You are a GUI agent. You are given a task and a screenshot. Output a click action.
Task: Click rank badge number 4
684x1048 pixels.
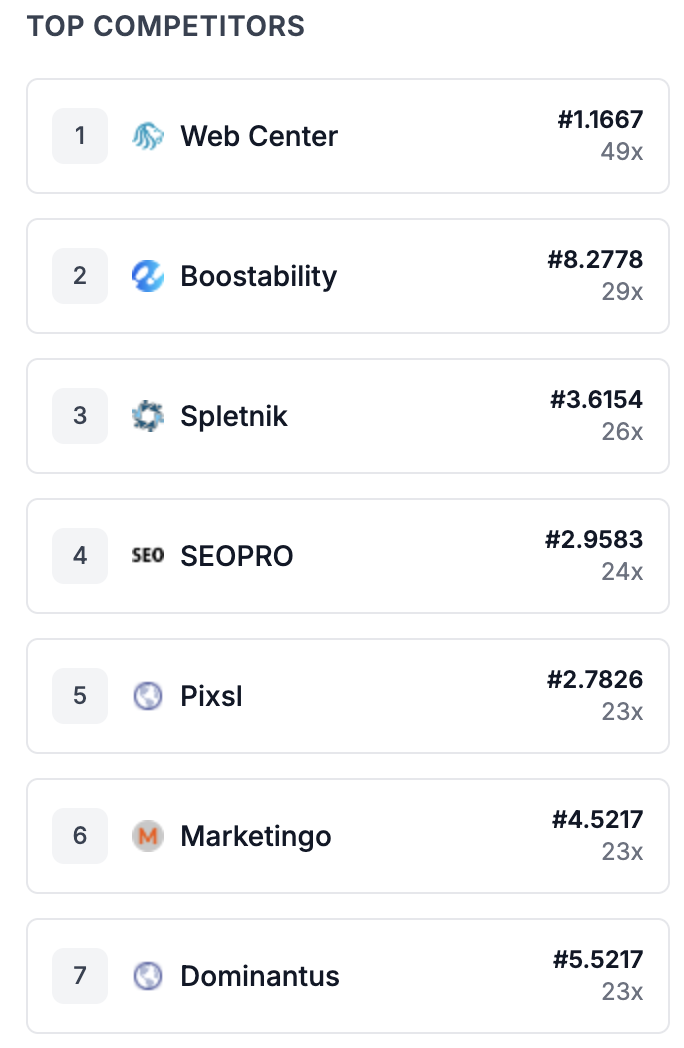click(80, 556)
